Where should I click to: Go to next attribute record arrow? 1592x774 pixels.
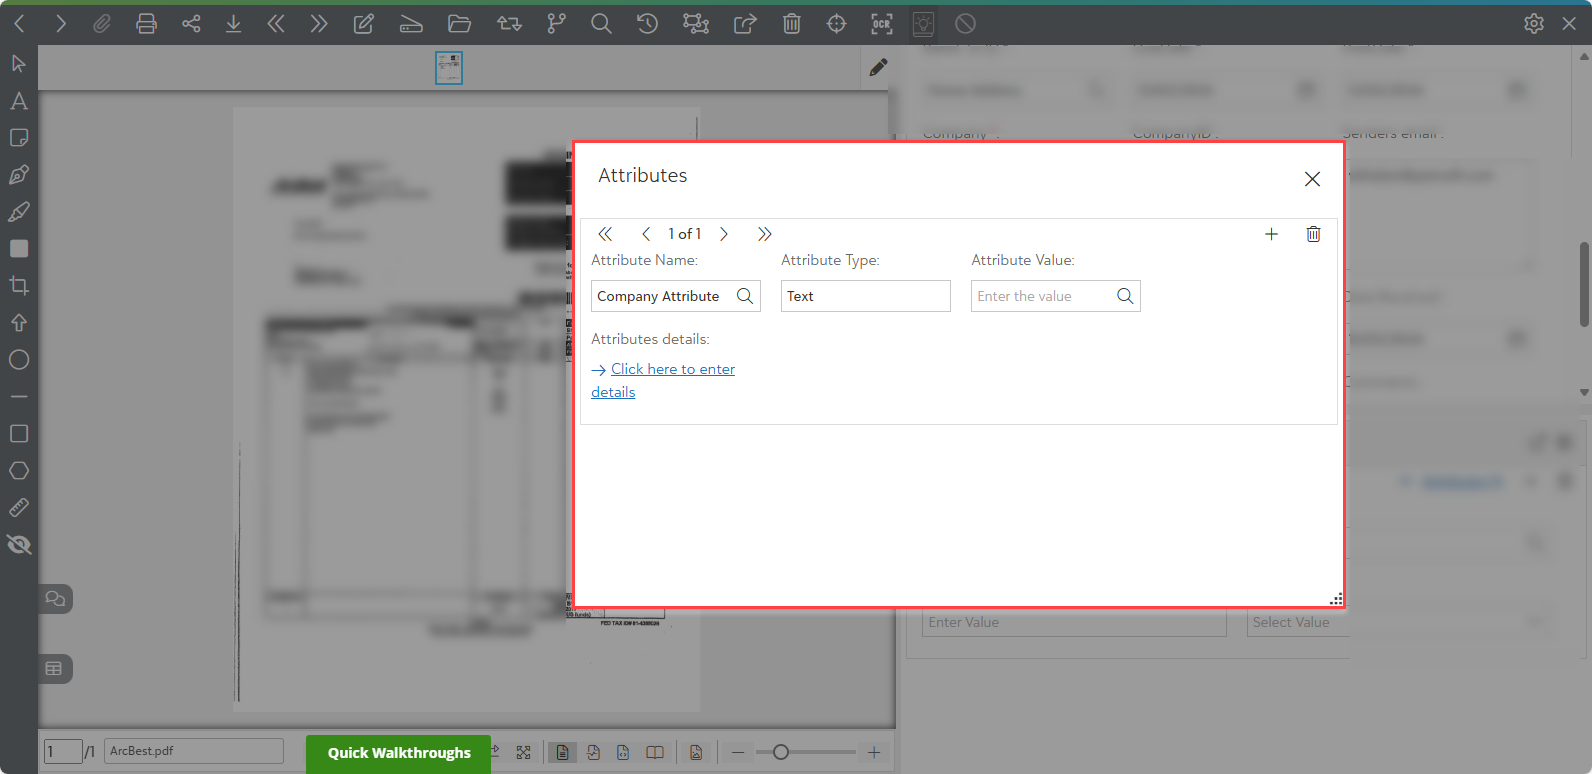pos(724,234)
